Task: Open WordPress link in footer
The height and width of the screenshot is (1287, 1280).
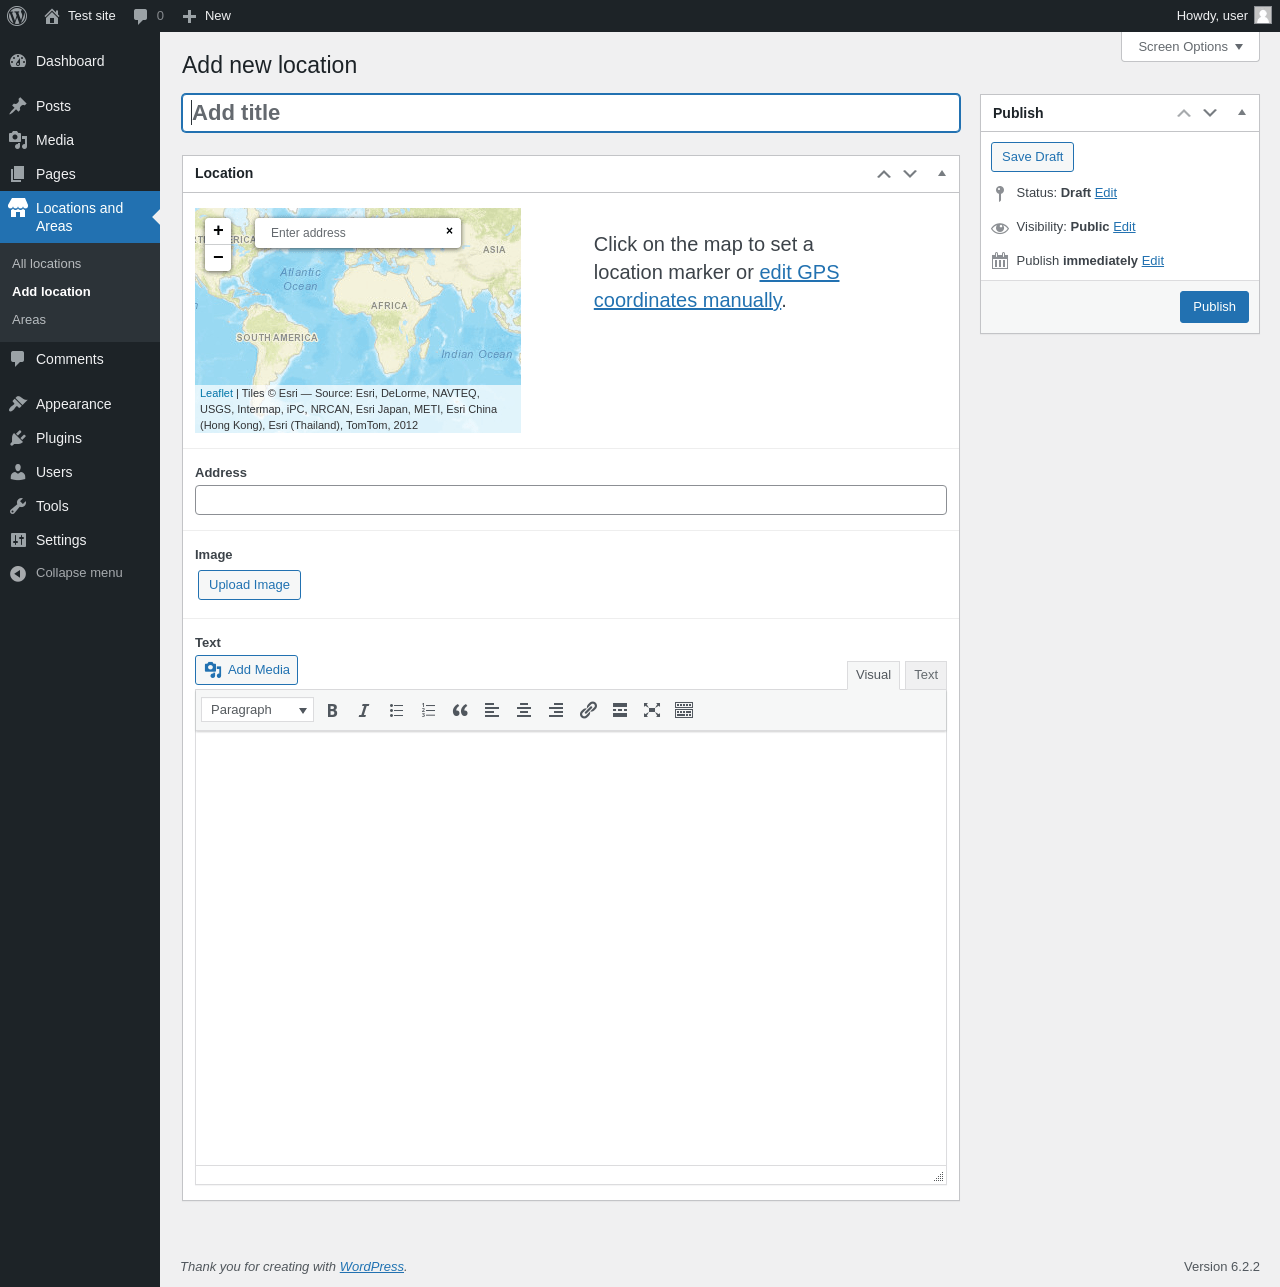Action: (x=371, y=1267)
